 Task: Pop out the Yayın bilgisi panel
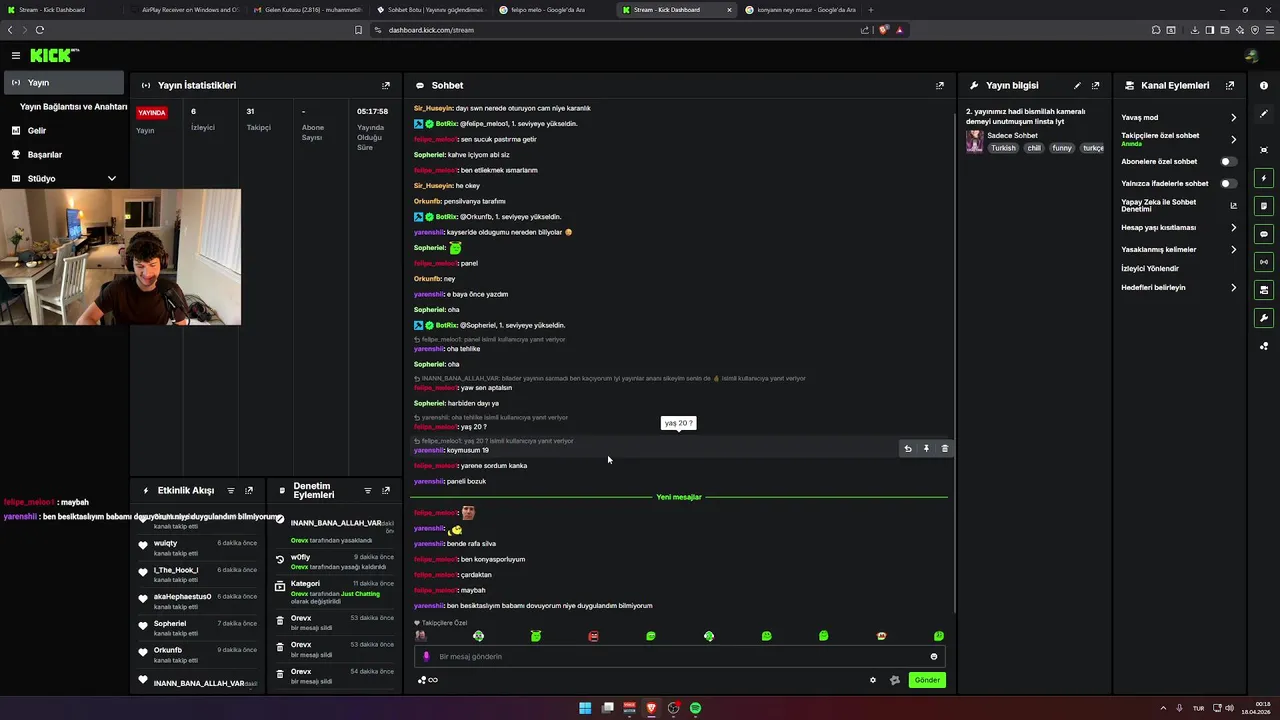(1095, 85)
